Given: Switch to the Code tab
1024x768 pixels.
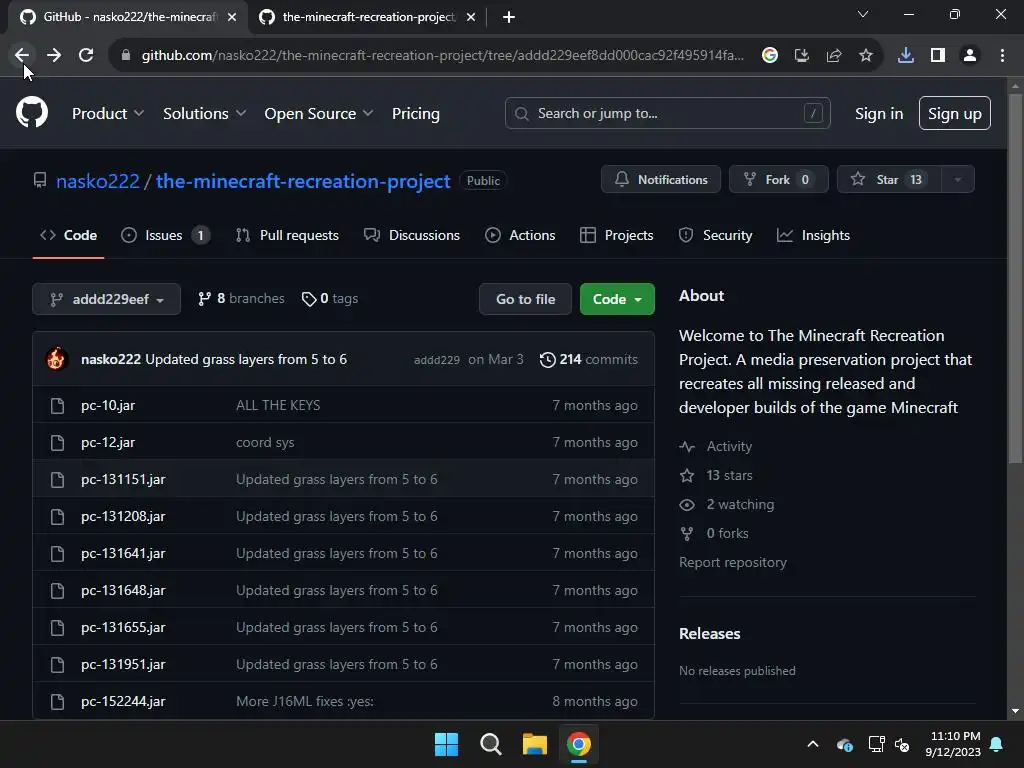Looking at the screenshot, I should (x=69, y=235).
